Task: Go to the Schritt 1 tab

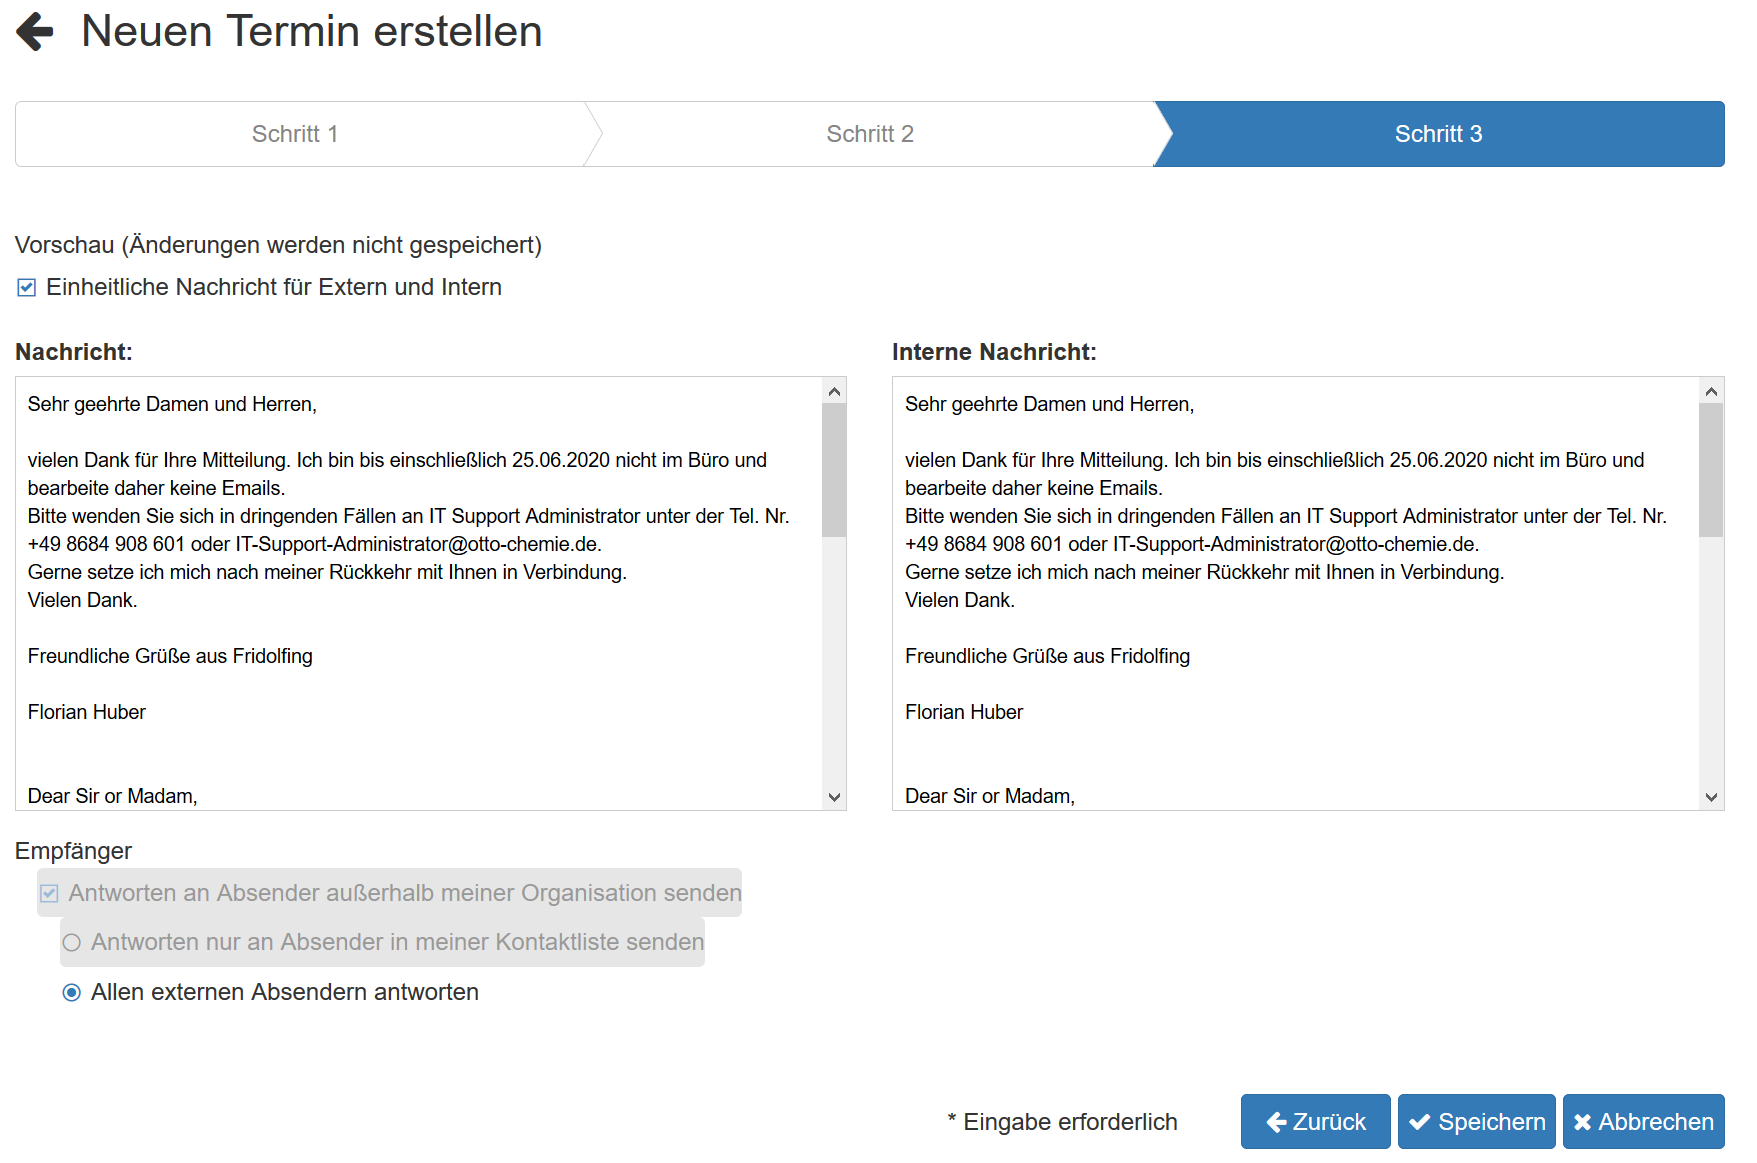Action: tap(300, 134)
